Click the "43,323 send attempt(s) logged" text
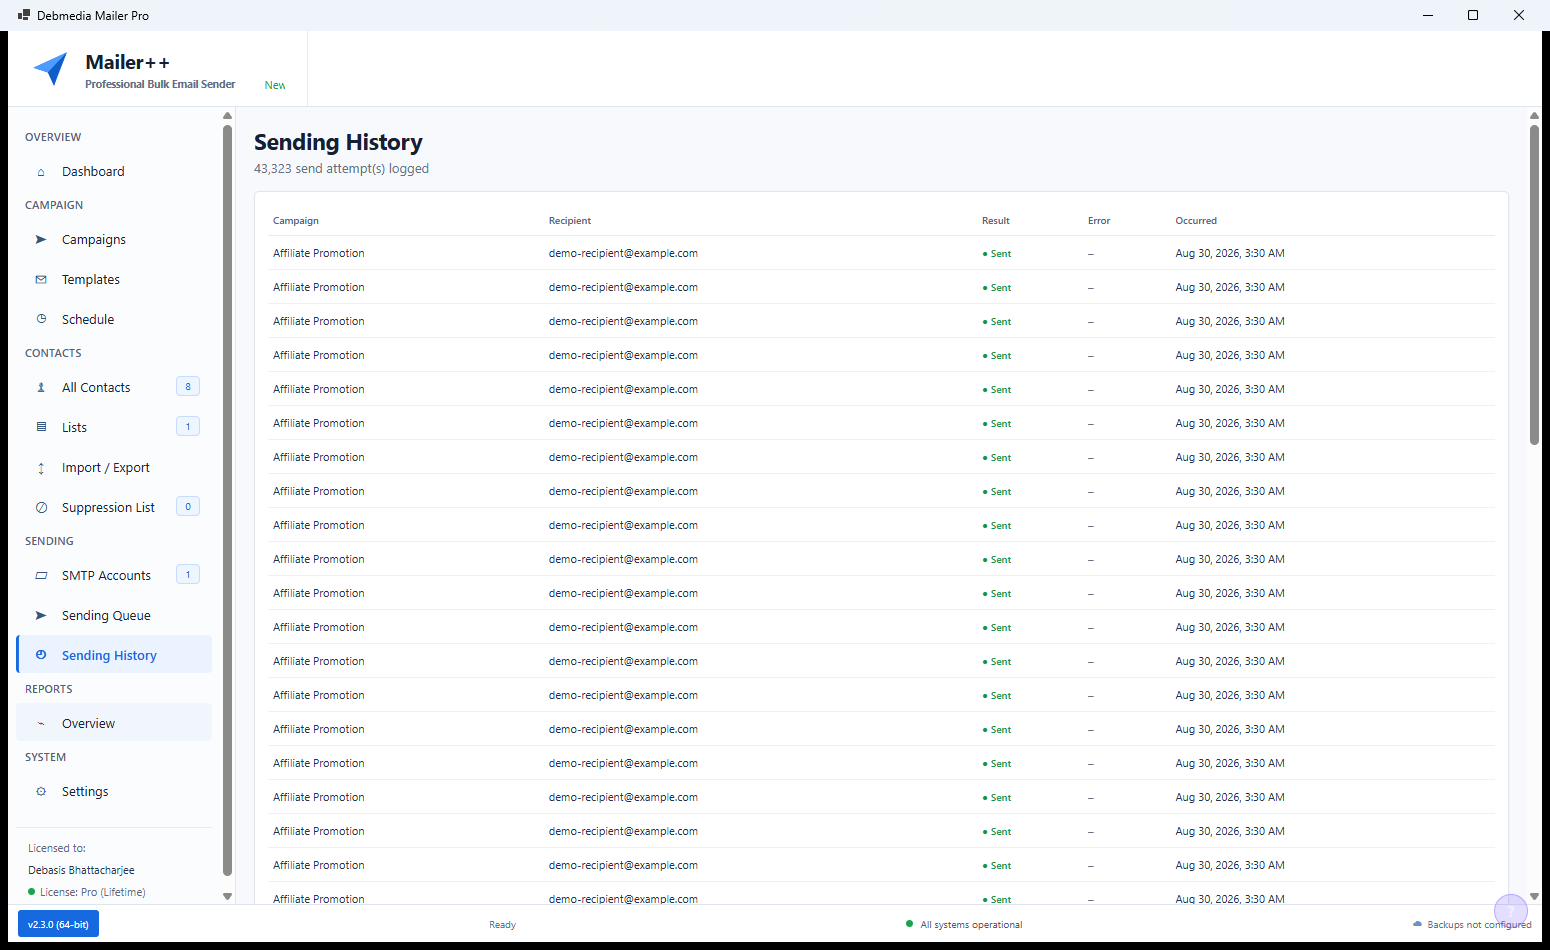The image size is (1550, 950). click(x=341, y=169)
